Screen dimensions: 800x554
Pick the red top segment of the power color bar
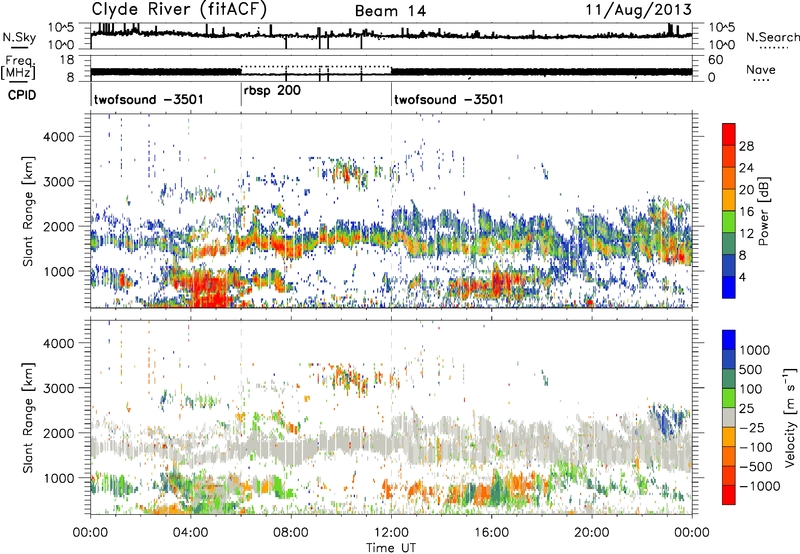[x=729, y=134]
